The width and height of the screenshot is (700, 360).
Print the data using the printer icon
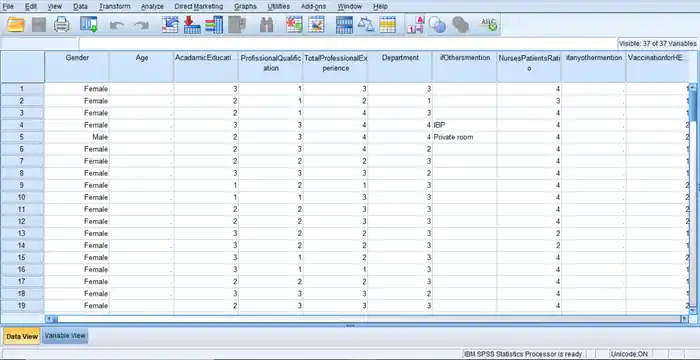click(x=62, y=24)
